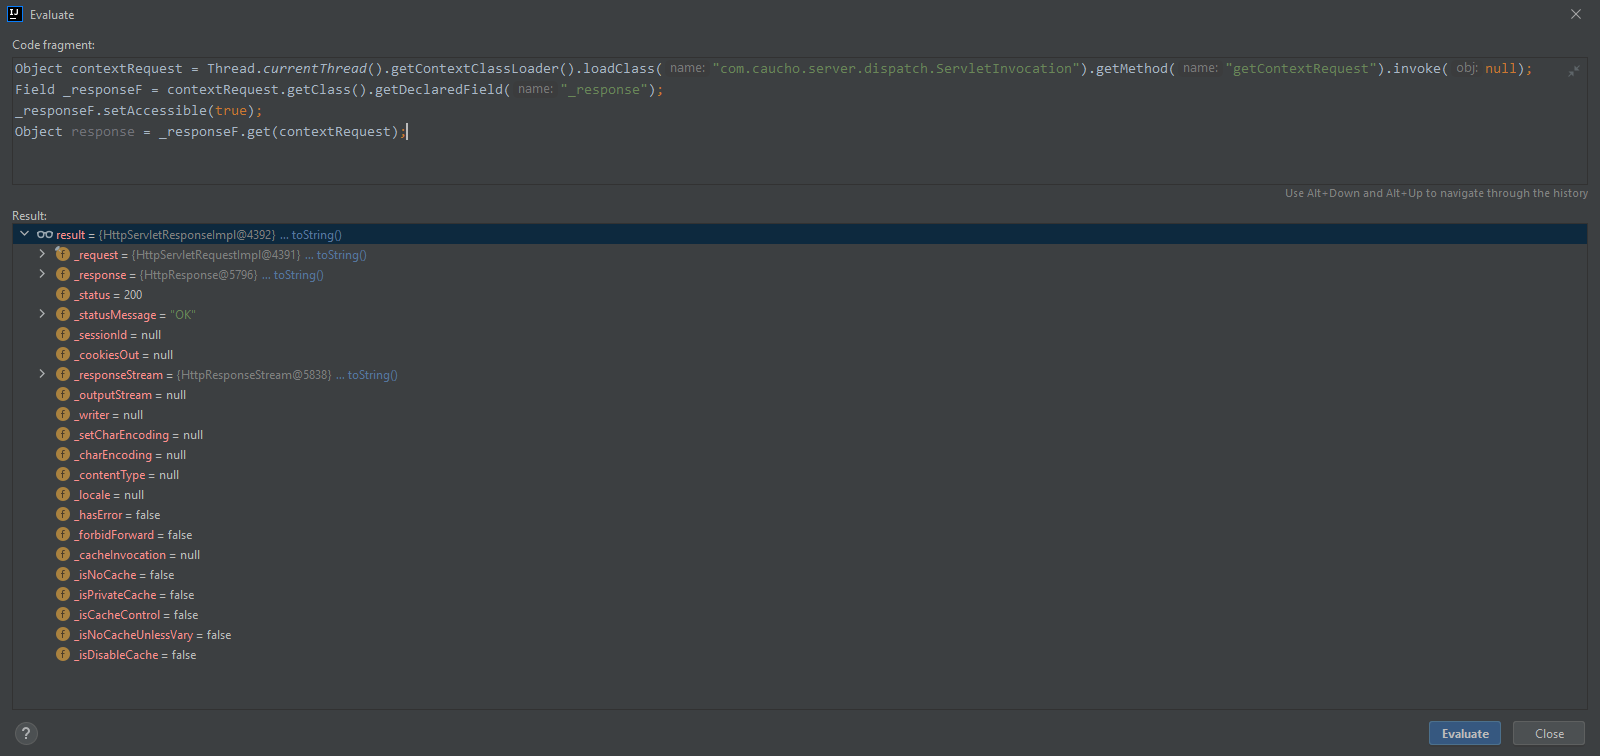Click the field icon next to _statusMessage
Image resolution: width=1600 pixels, height=756 pixels.
click(63, 314)
